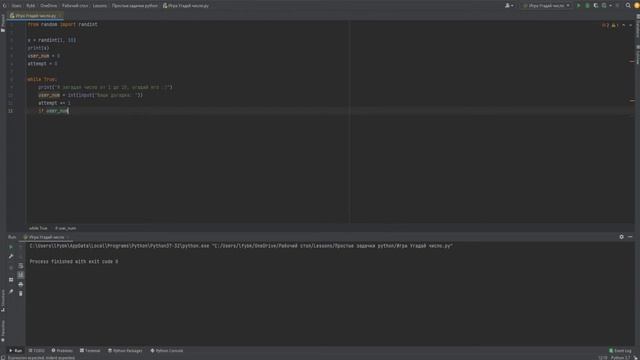Image resolution: width=640 pixels, height=360 pixels.
Task: Click the 'Lessons' breadcrumb
Action: click(100, 6)
